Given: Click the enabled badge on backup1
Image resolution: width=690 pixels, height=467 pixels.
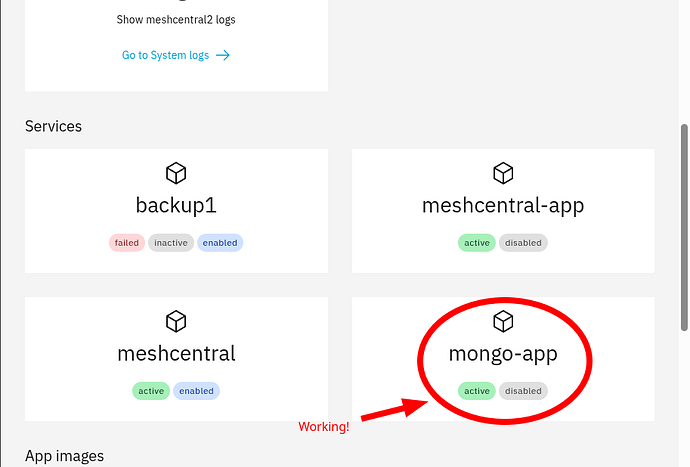Looking at the screenshot, I should (220, 243).
